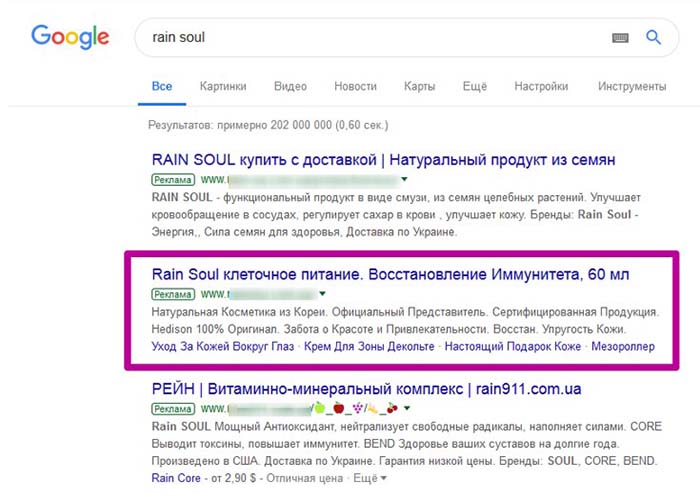Image resolution: width=700 pixels, height=500 pixels.
Task: Open the "Rain Soul клеточное питание" ad title
Action: pos(390,274)
